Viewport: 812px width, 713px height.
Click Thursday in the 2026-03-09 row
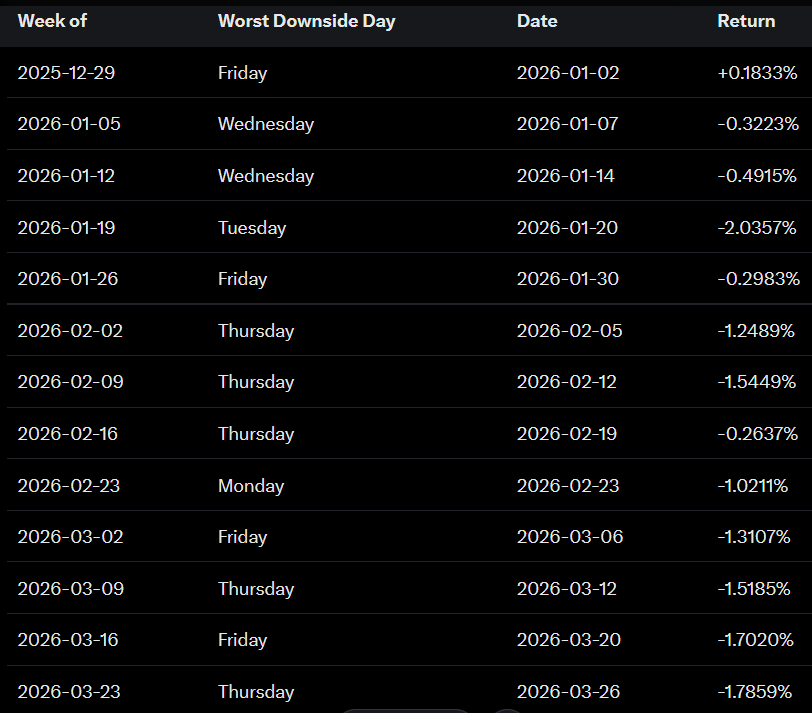[x=256, y=588]
